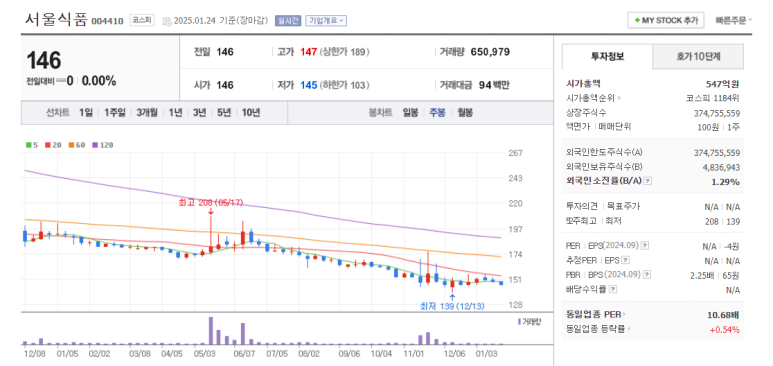The width and height of the screenshot is (773, 366).
Task: Click the 거래량 value 650,979
Action: click(x=490, y=52)
